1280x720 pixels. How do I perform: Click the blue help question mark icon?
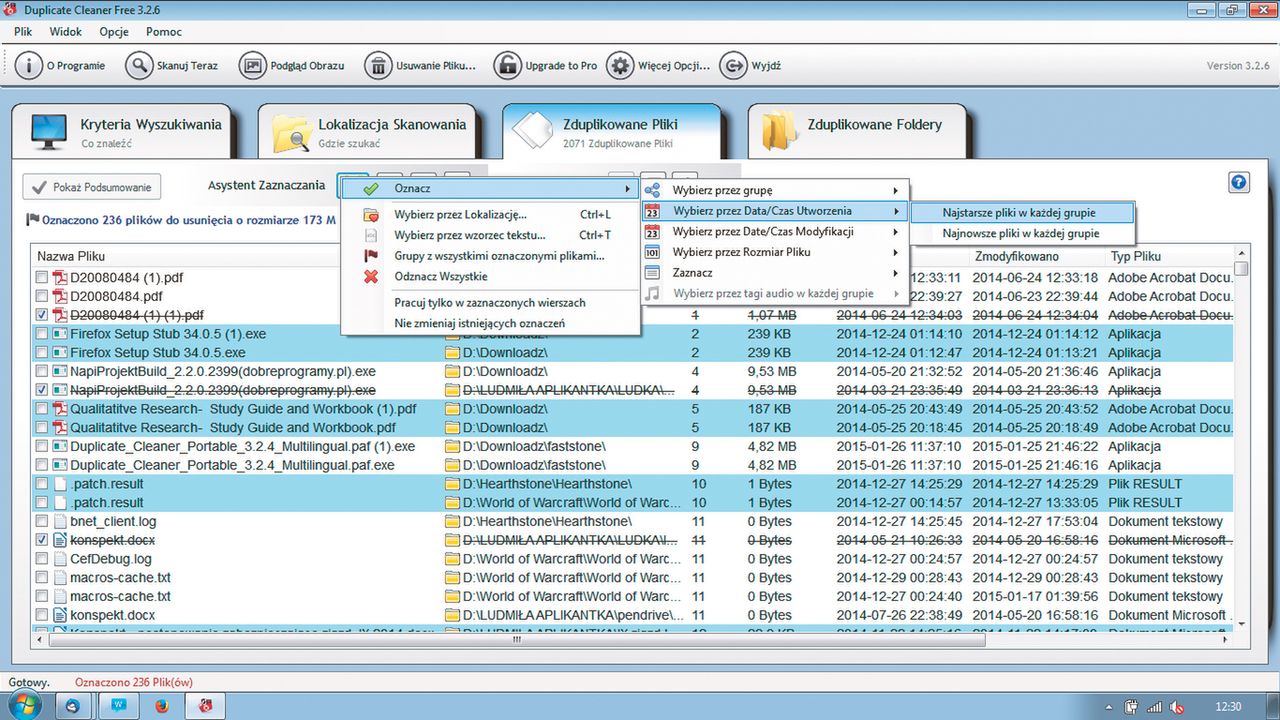(x=1239, y=183)
